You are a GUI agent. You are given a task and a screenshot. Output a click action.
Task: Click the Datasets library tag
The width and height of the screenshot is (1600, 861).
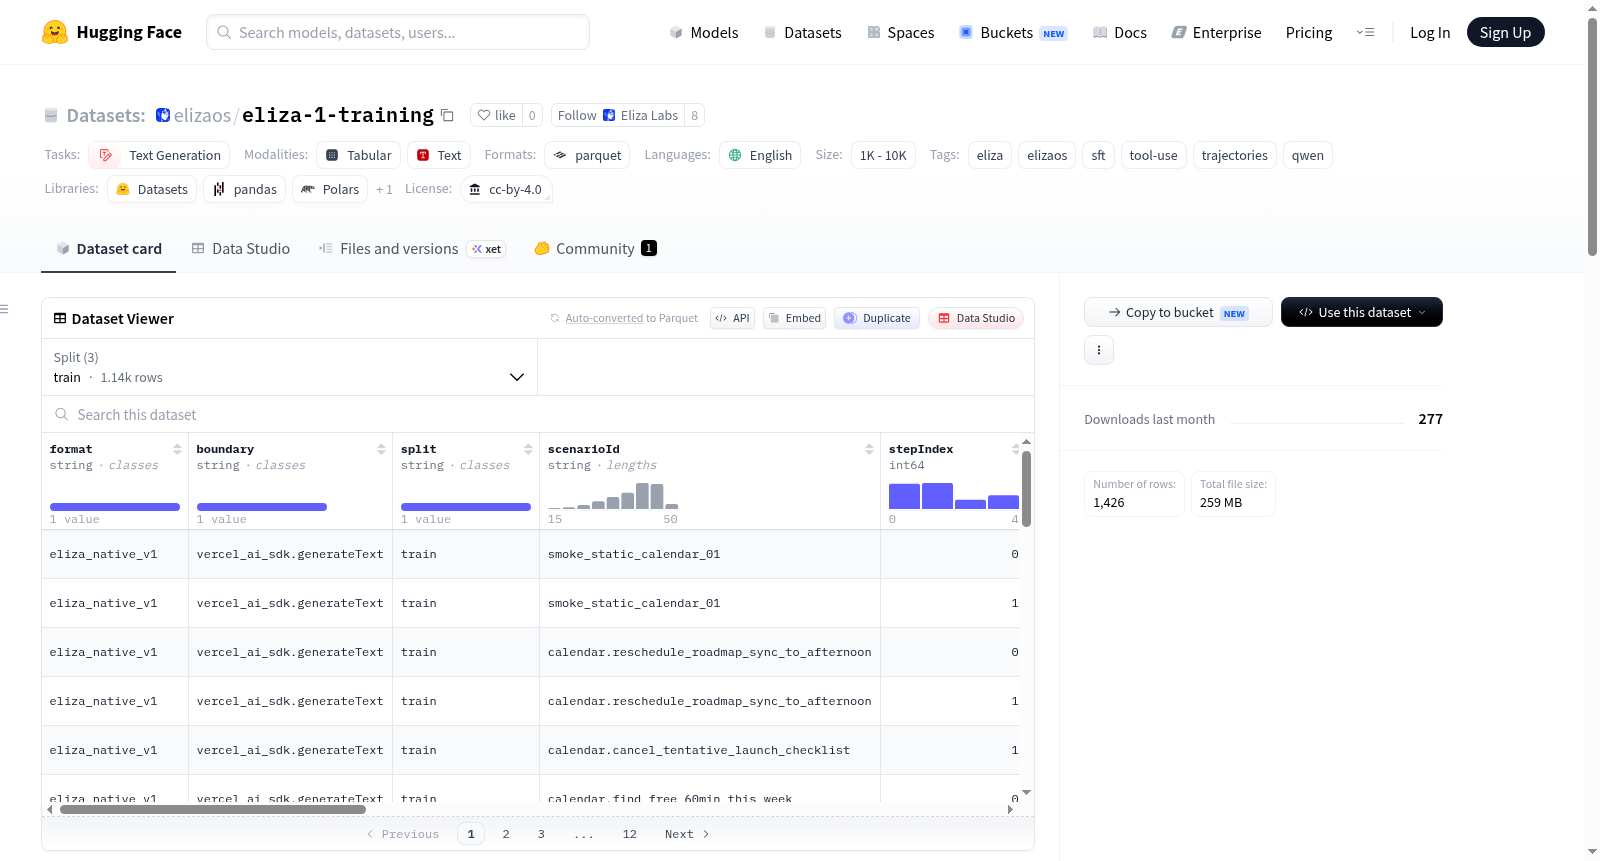152,189
